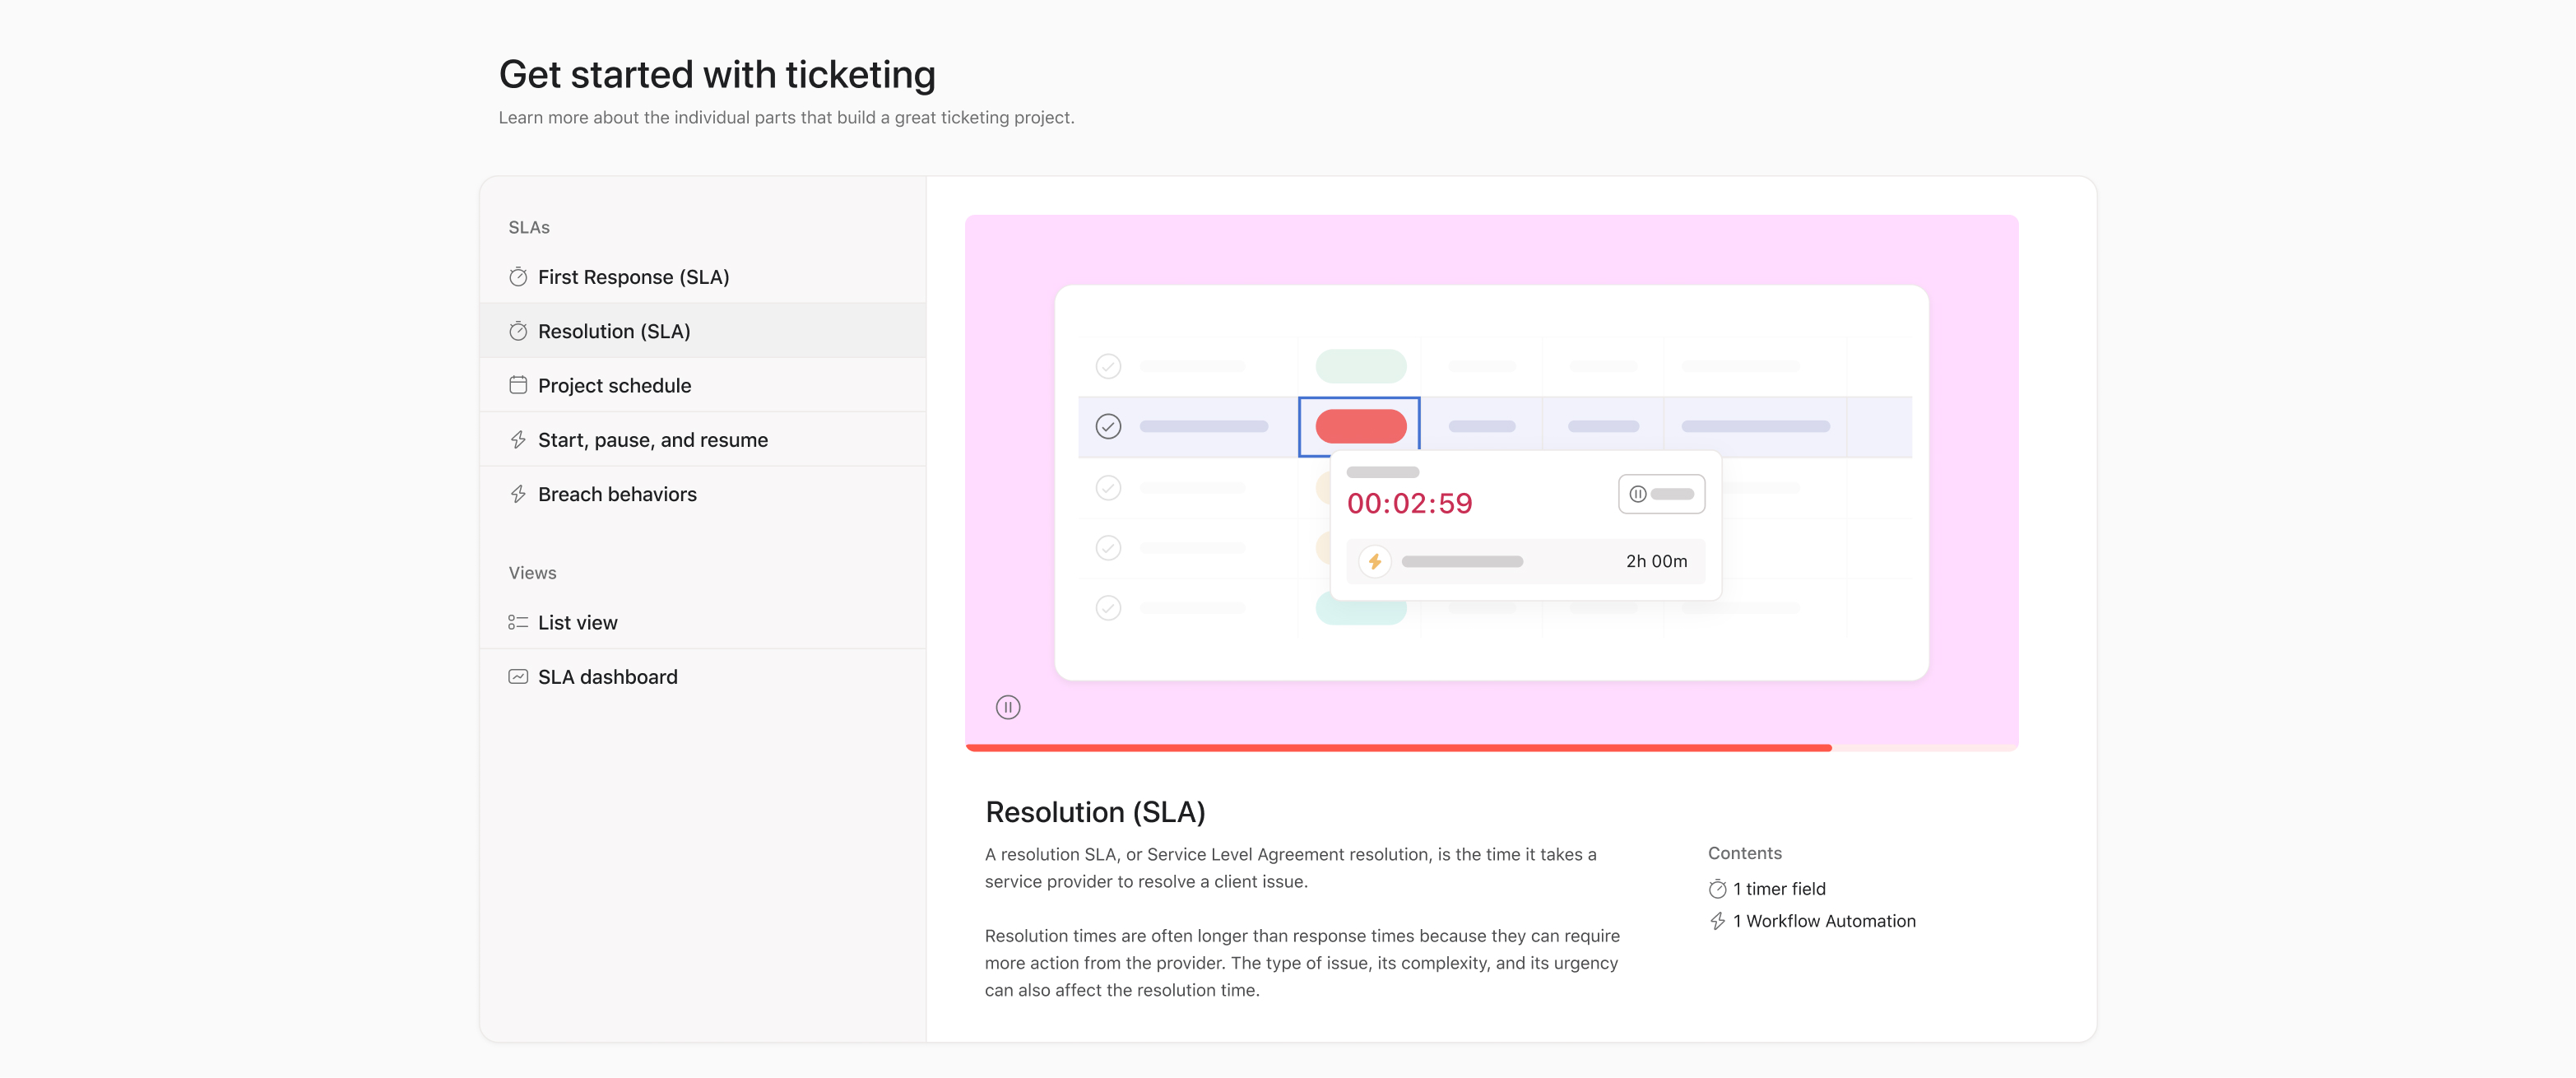Check the top row's completion circle
This screenshot has height=1078, width=2576.
(1108, 366)
